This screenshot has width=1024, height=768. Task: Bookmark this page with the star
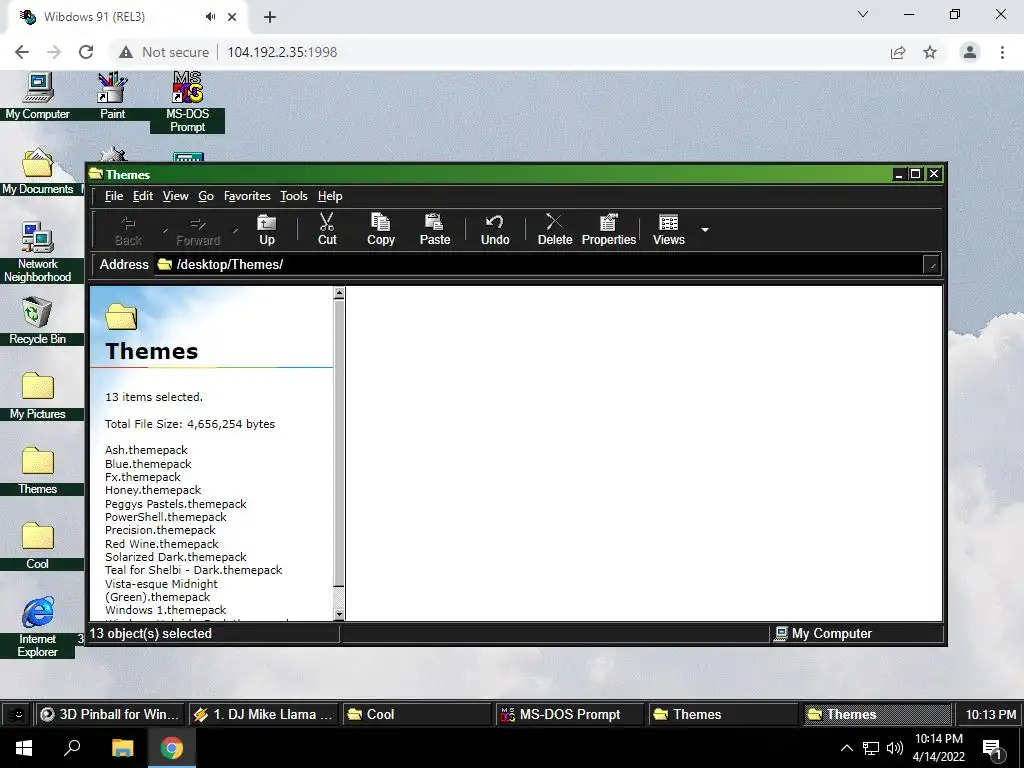point(930,52)
